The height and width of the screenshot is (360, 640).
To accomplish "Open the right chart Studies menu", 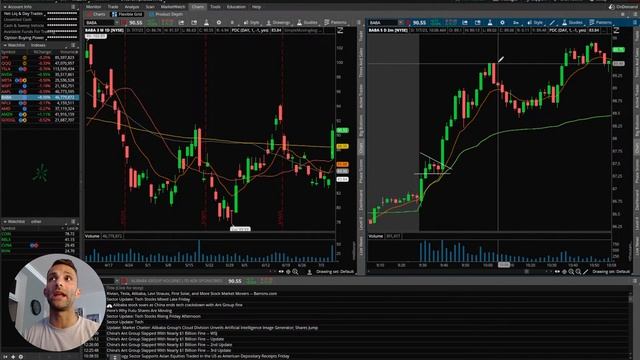I will 573,22.
